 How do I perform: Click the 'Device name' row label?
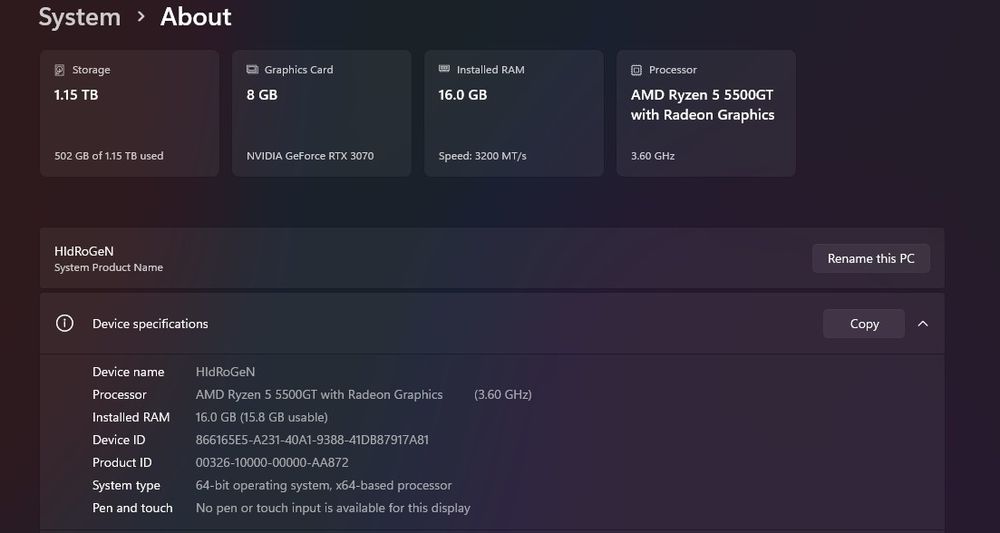click(128, 372)
